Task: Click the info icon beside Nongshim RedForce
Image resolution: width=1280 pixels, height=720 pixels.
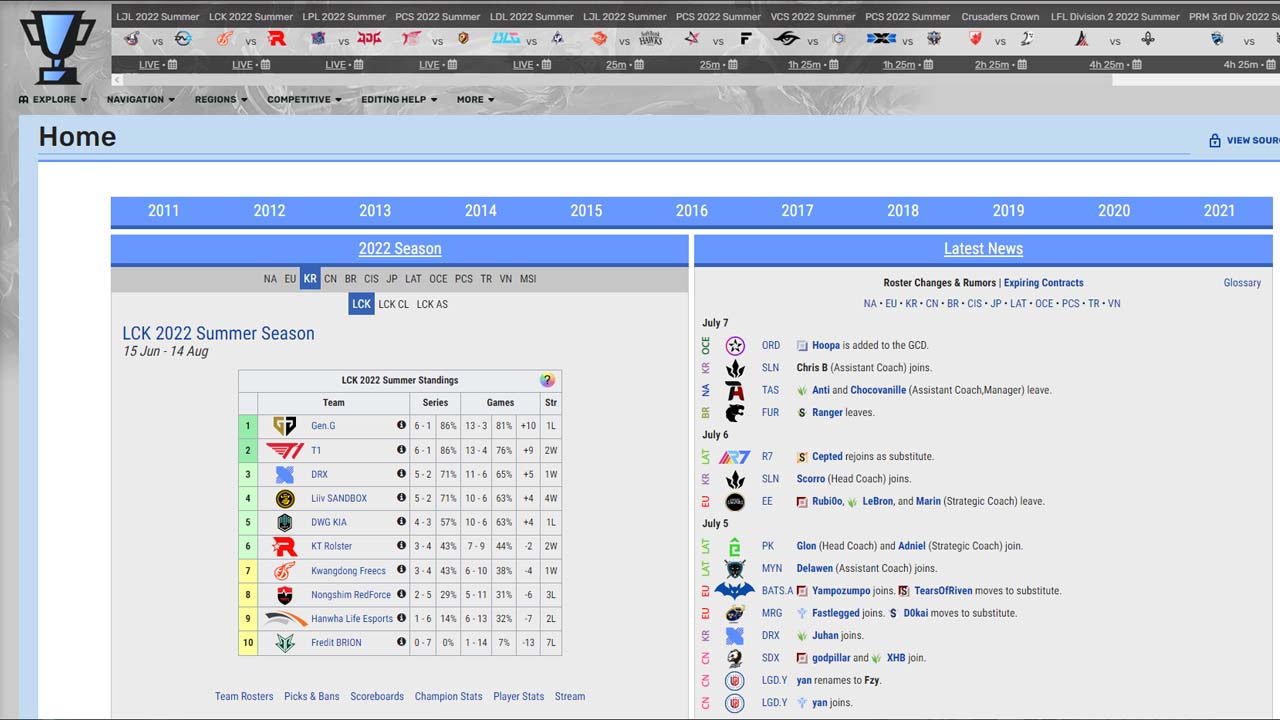Action: point(401,594)
